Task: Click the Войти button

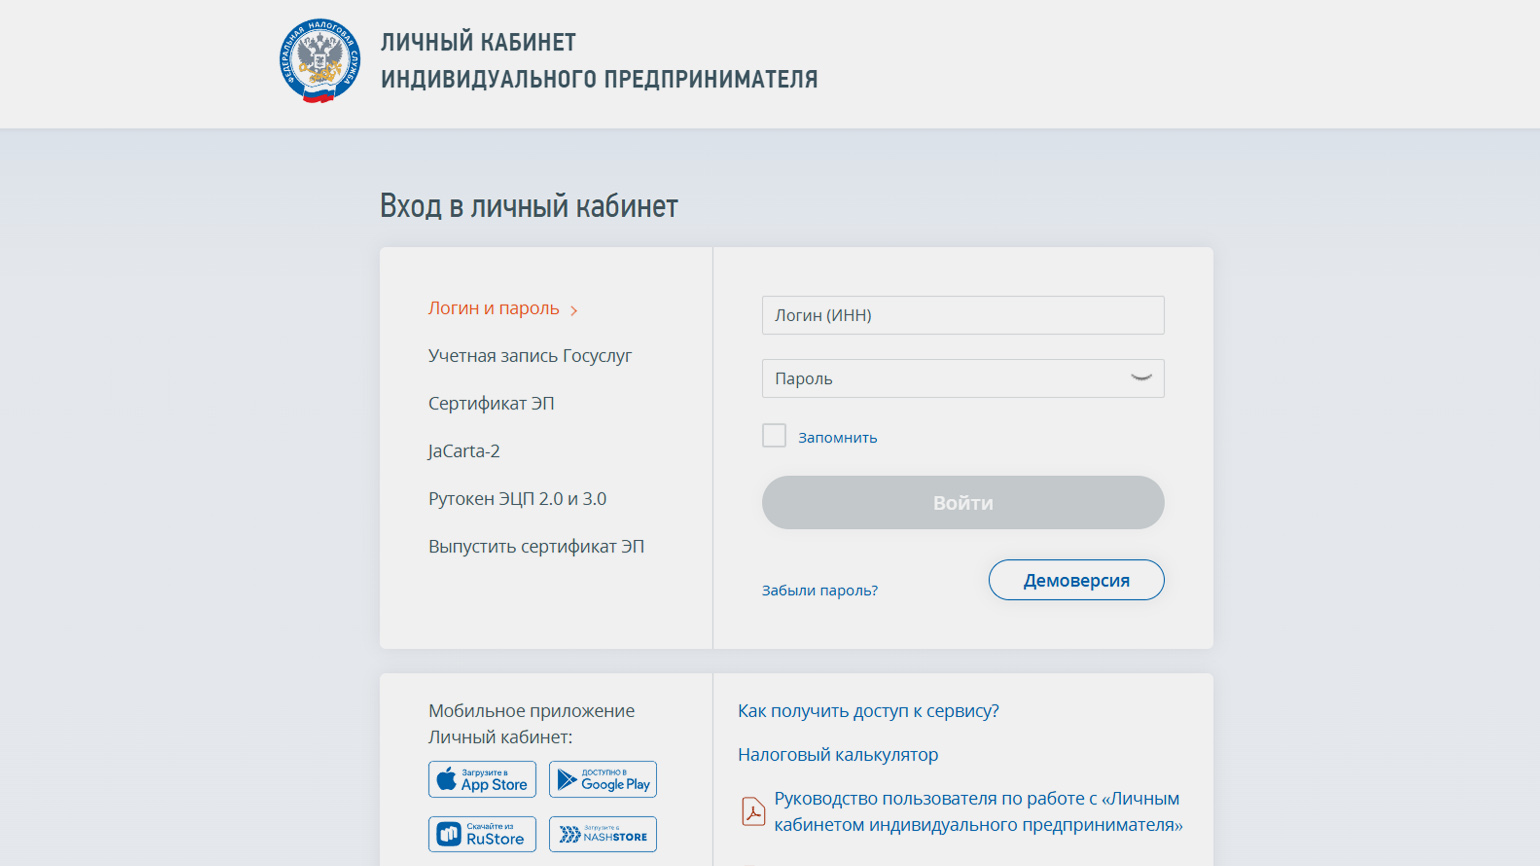Action: point(963,502)
